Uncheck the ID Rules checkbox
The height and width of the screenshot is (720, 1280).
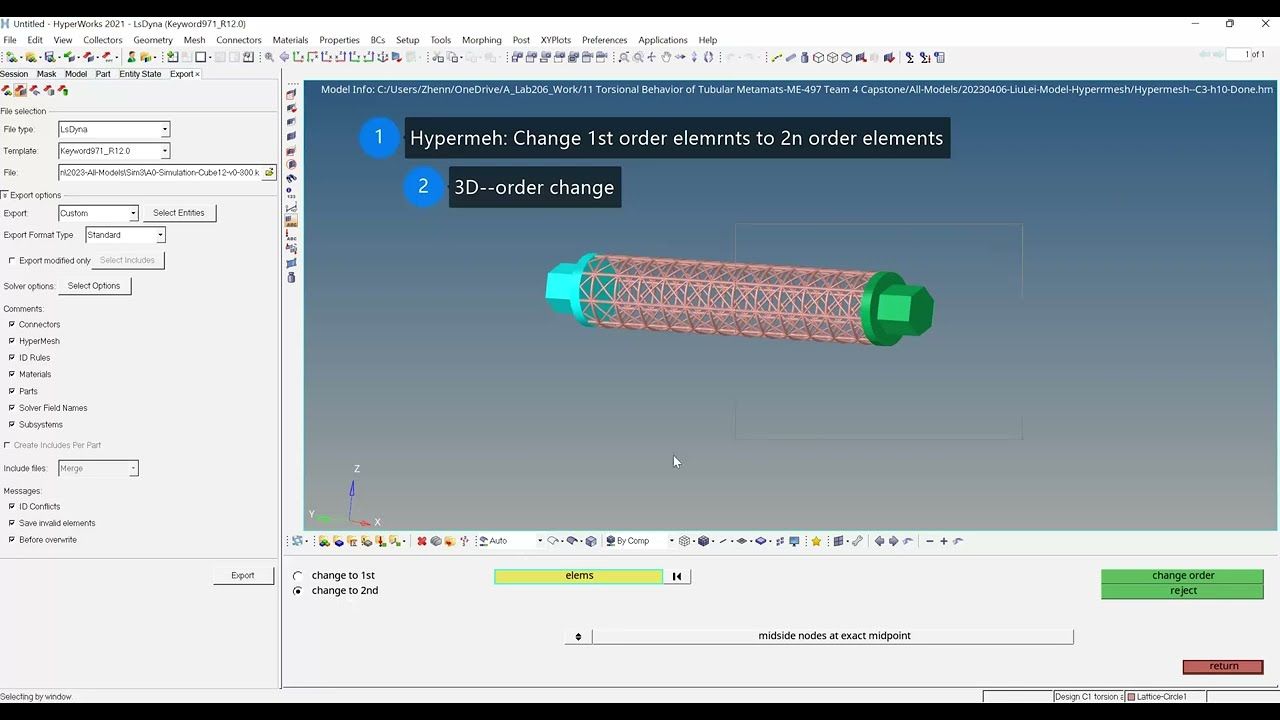coord(12,357)
